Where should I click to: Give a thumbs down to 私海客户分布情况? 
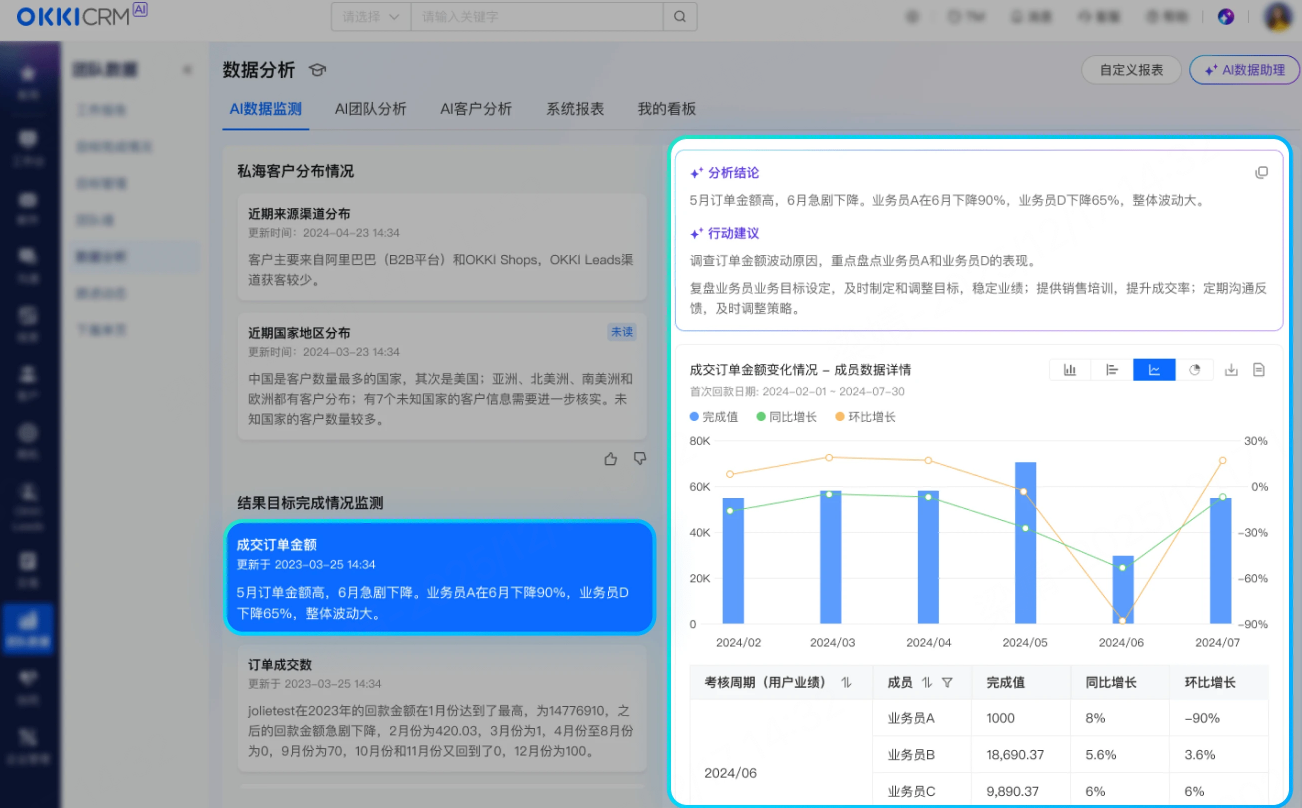(640, 459)
